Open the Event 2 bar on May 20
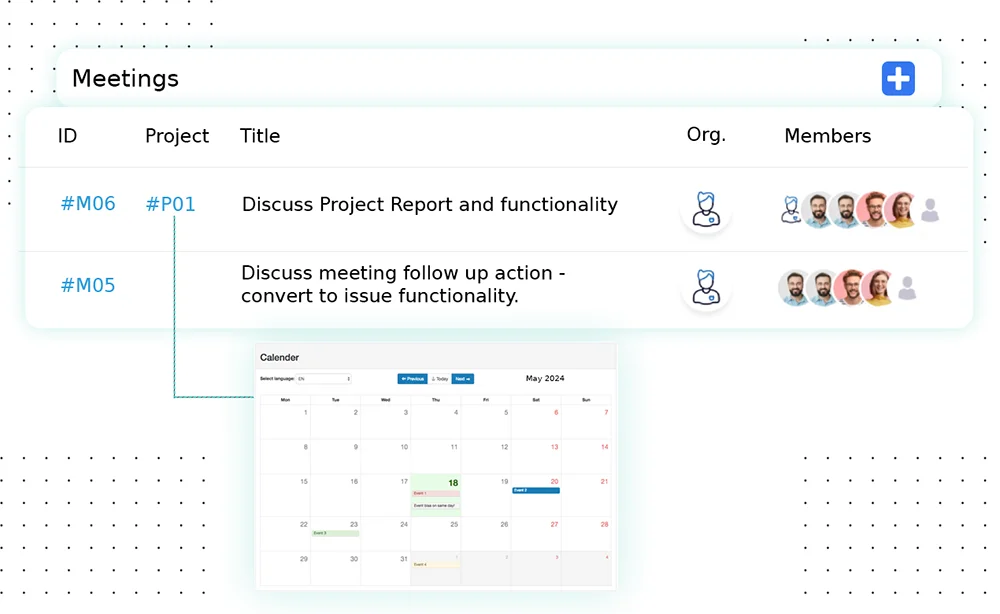Viewport: 1000px width, 614px height. pyautogui.click(x=535, y=490)
